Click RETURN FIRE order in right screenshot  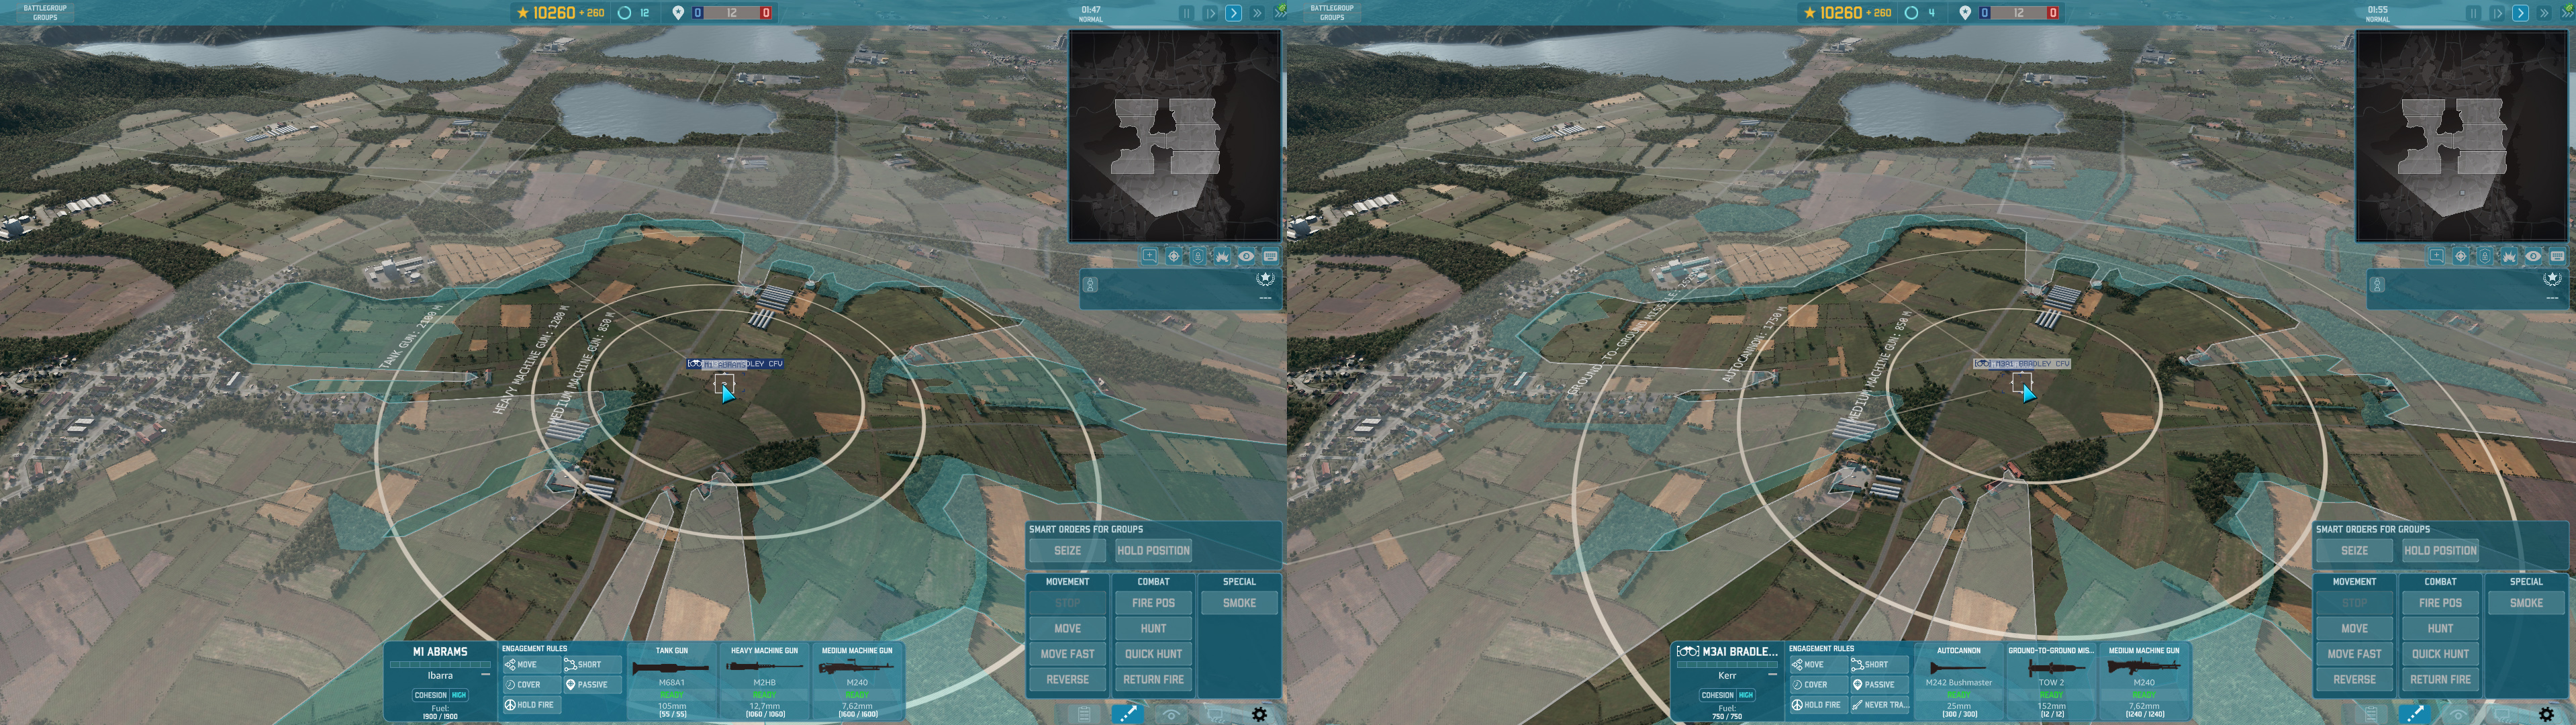(2440, 679)
